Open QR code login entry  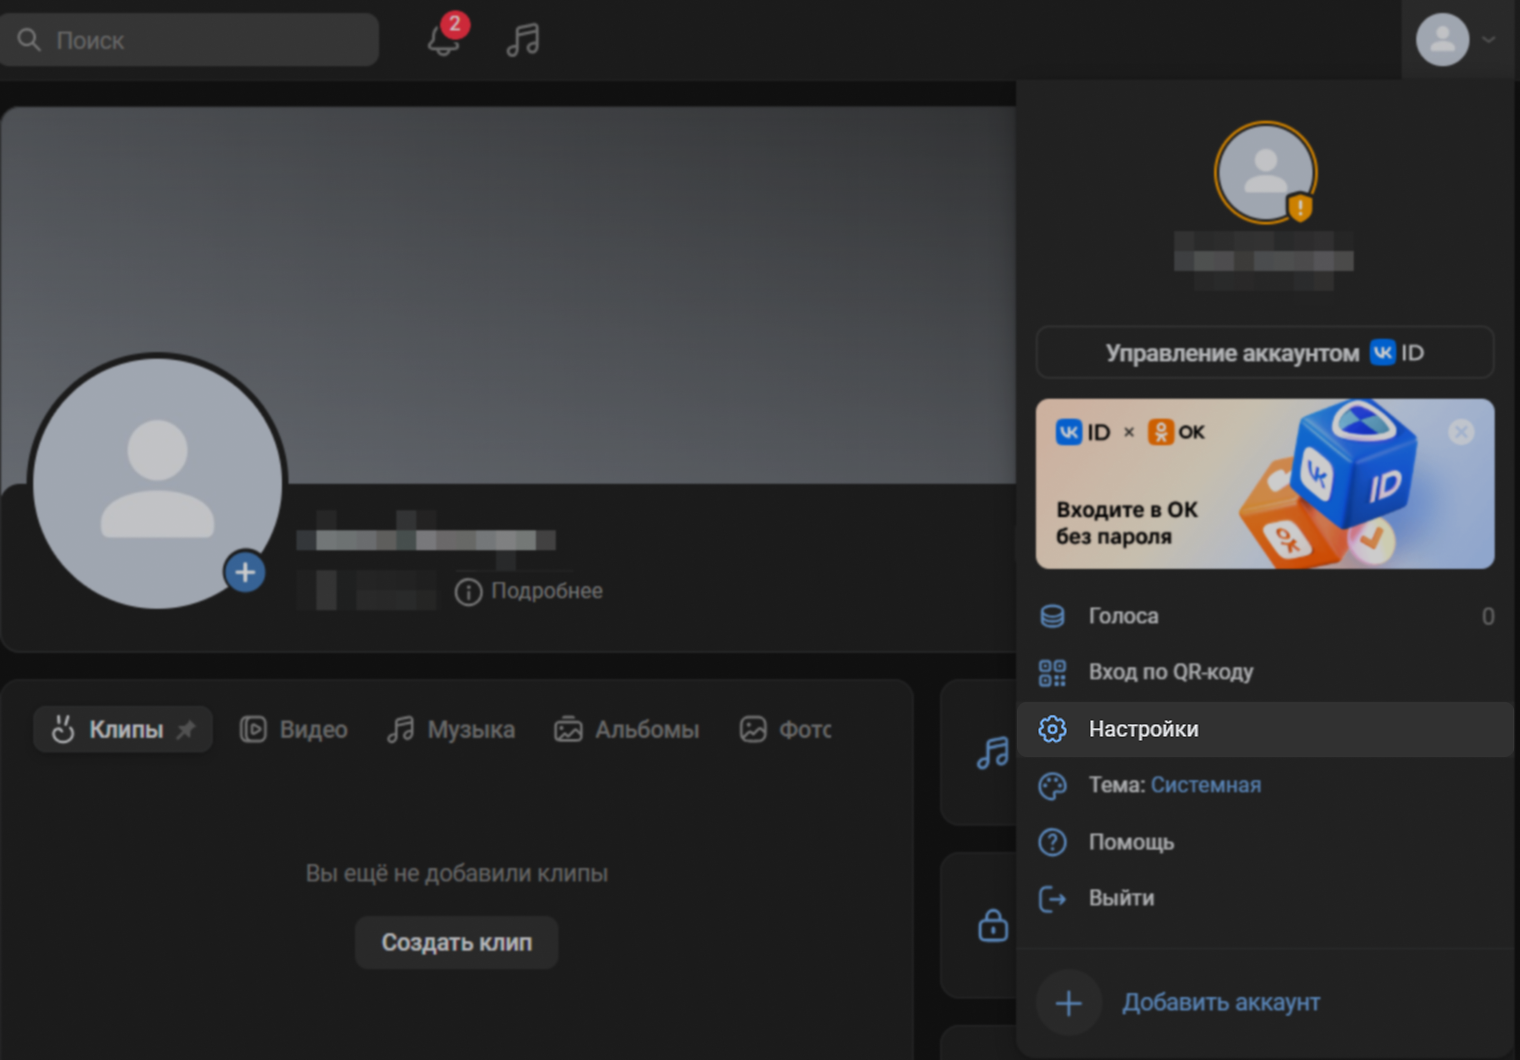pos(1170,672)
